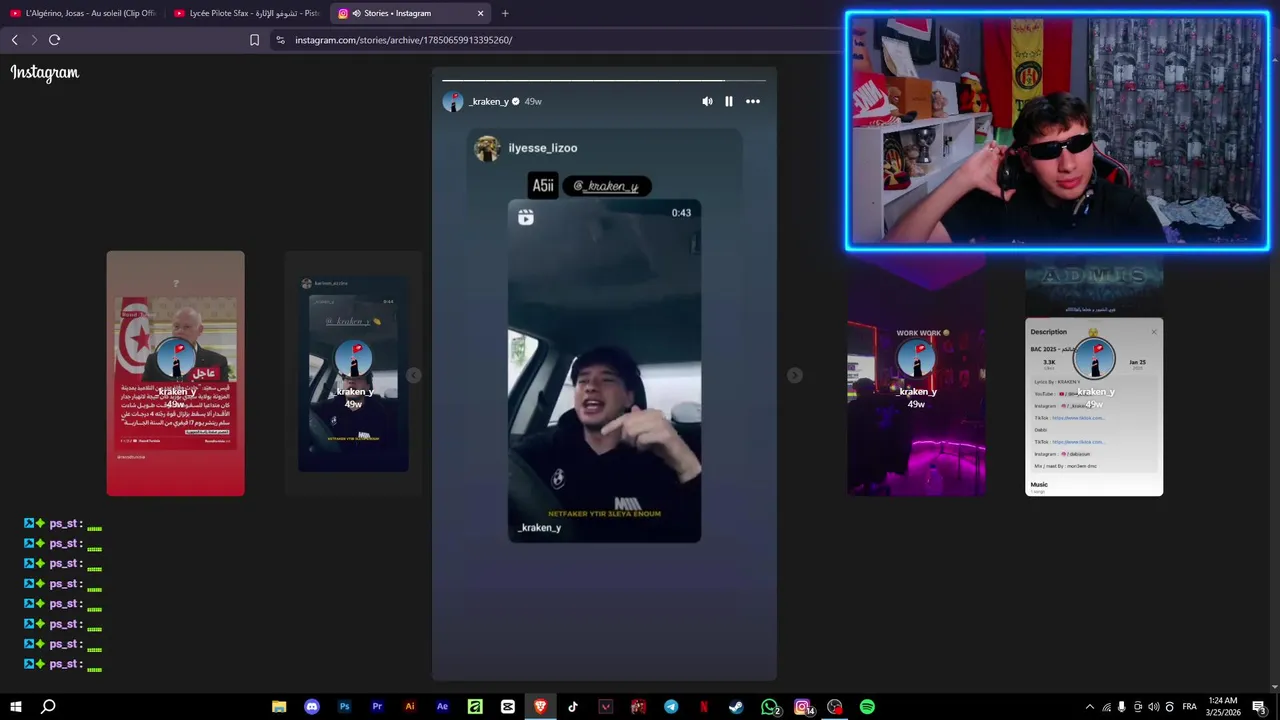This screenshot has width=1280, height=720.
Task: Open Valorant from taskbar
Action: [606, 707]
